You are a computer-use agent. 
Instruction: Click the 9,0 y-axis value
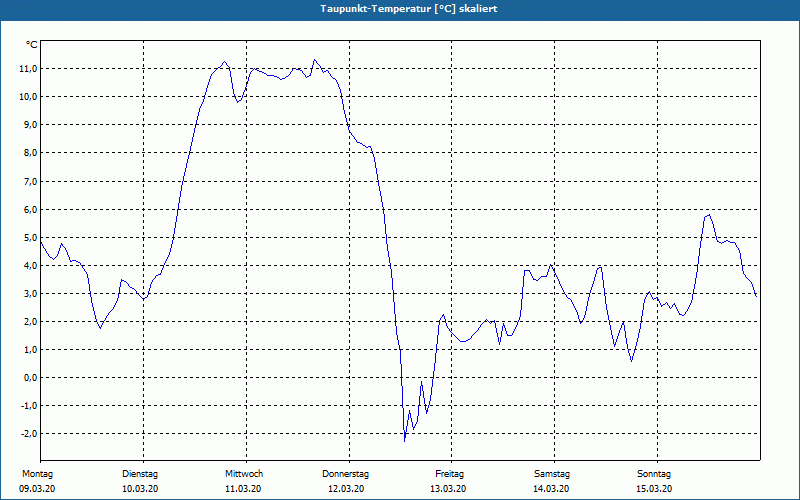[x=30, y=125]
